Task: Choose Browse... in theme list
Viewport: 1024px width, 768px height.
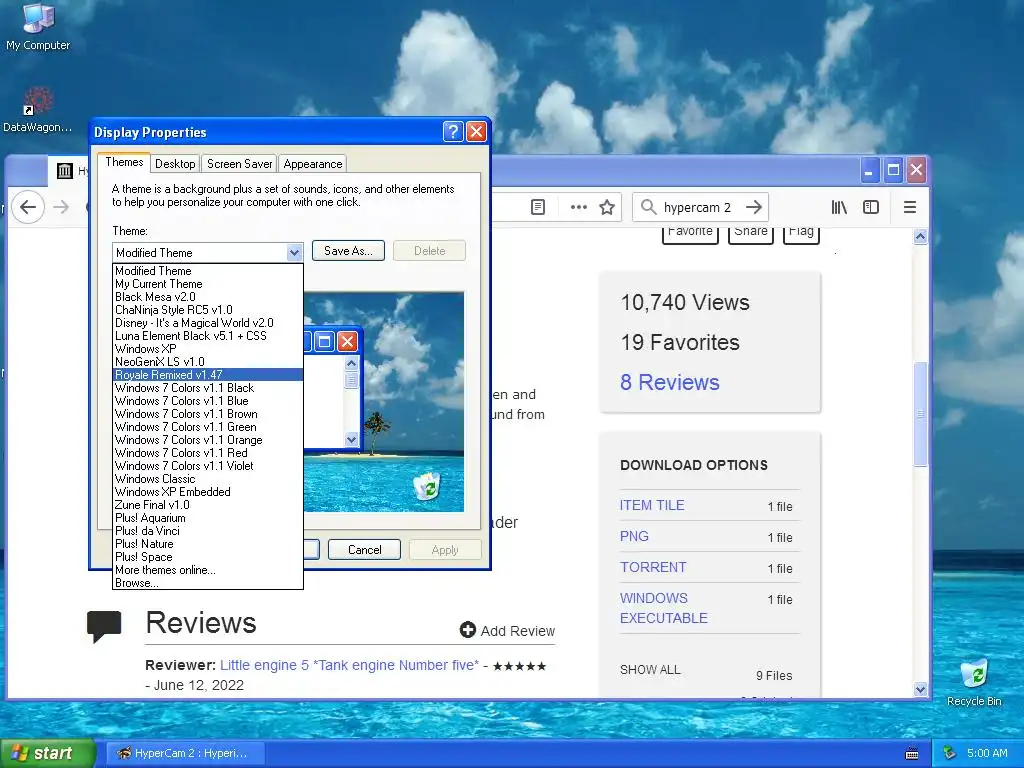Action: coord(208,583)
